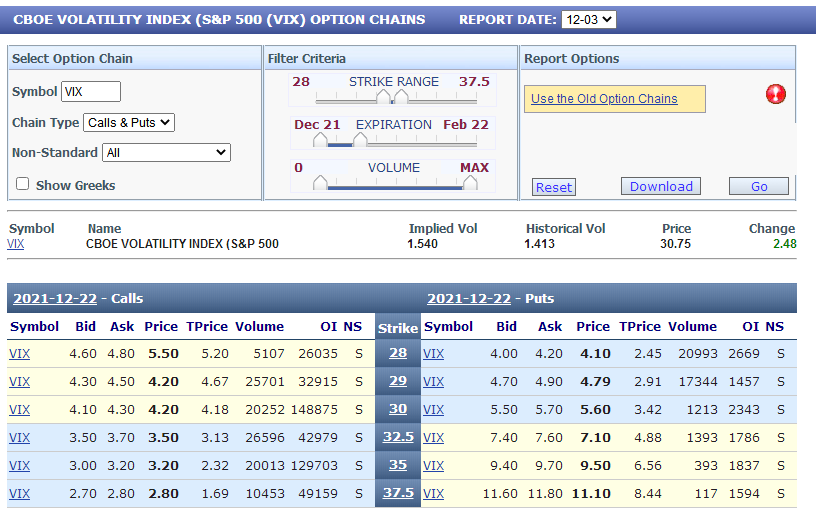Screen dimensions: 820x513
Task: Open the Chain Type dropdown
Action: click(129, 123)
